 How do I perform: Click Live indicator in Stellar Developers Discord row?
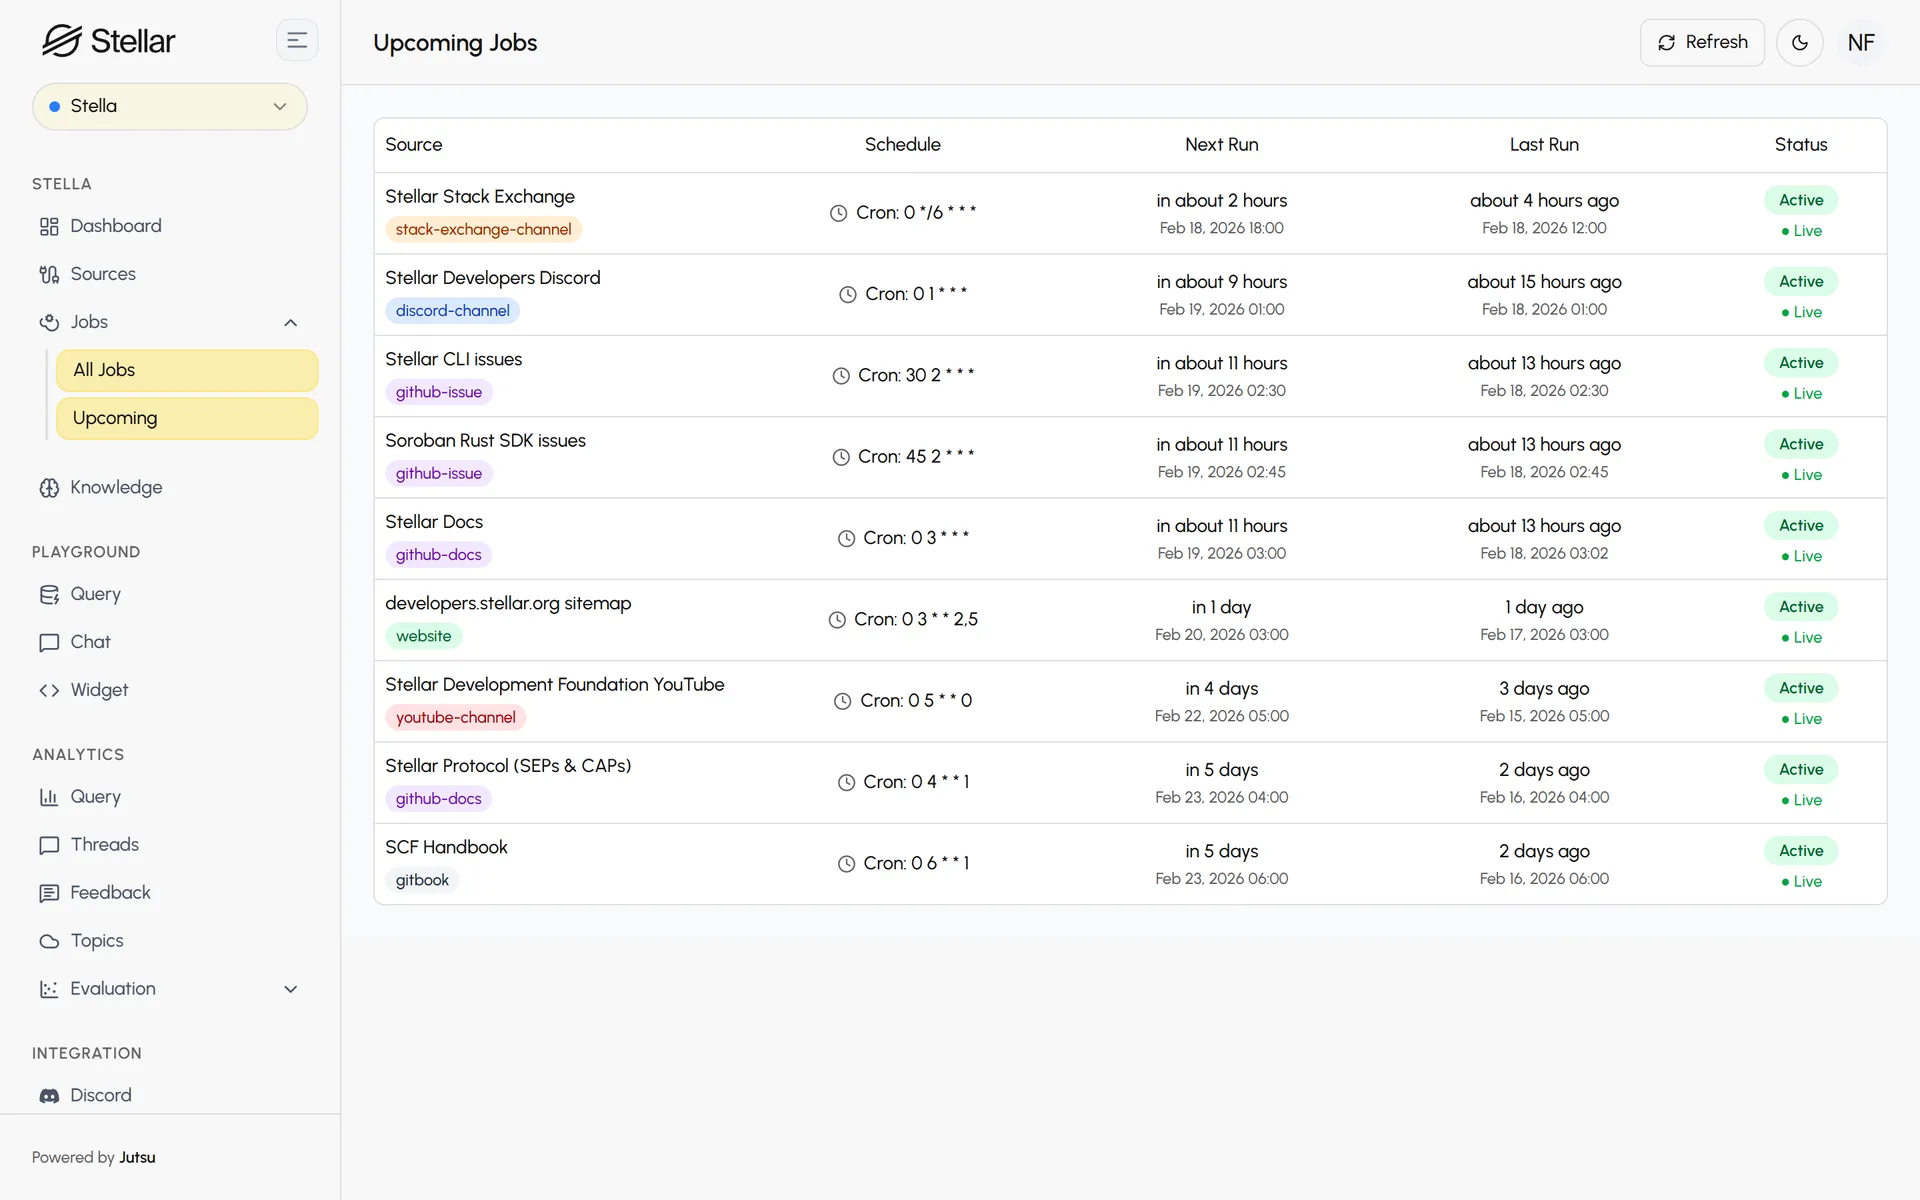(1801, 312)
